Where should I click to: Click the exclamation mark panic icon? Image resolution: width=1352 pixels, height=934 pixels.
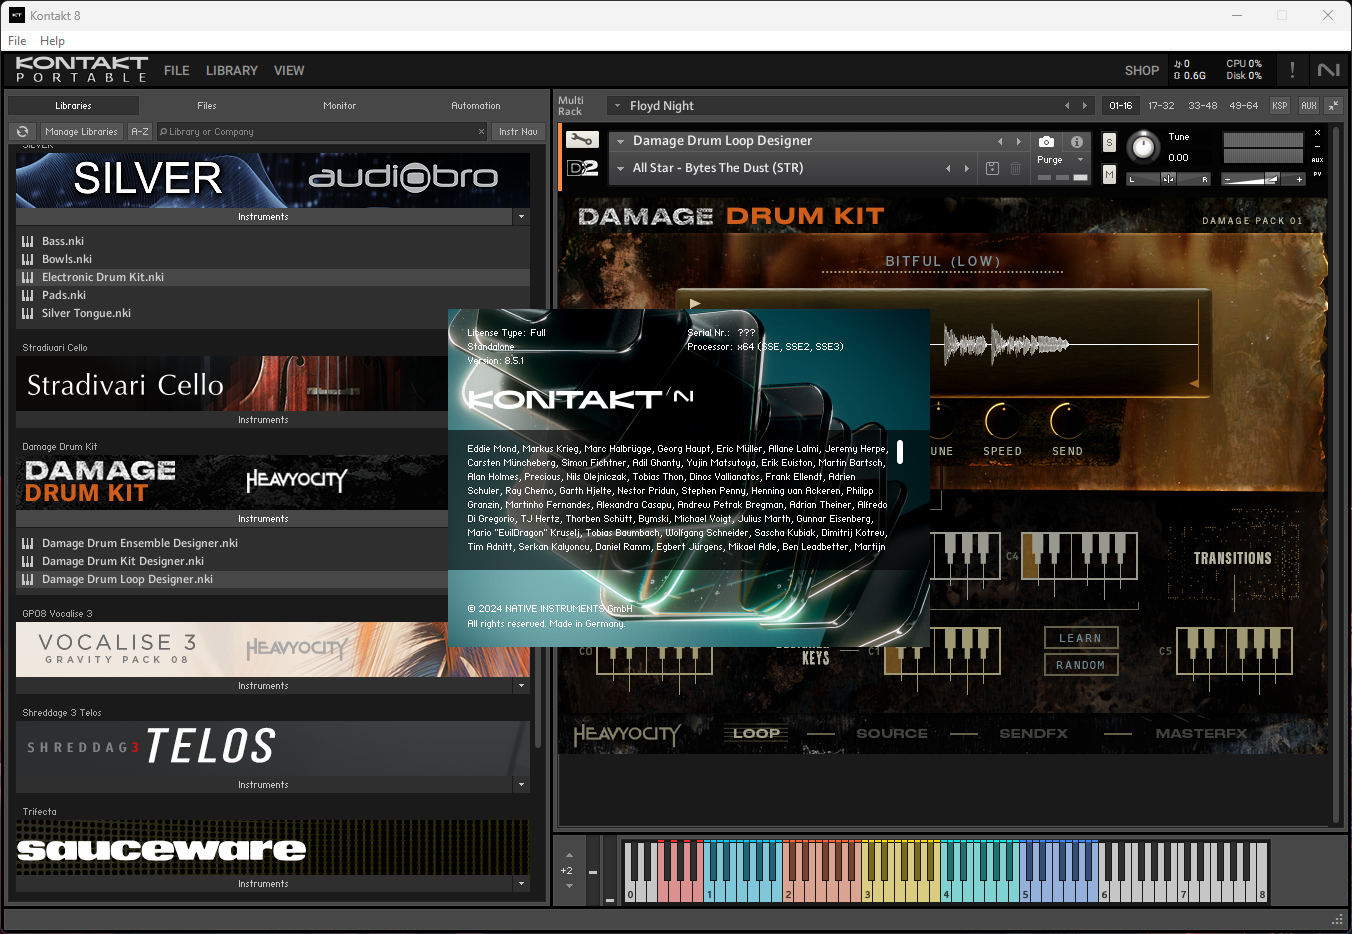click(1292, 70)
